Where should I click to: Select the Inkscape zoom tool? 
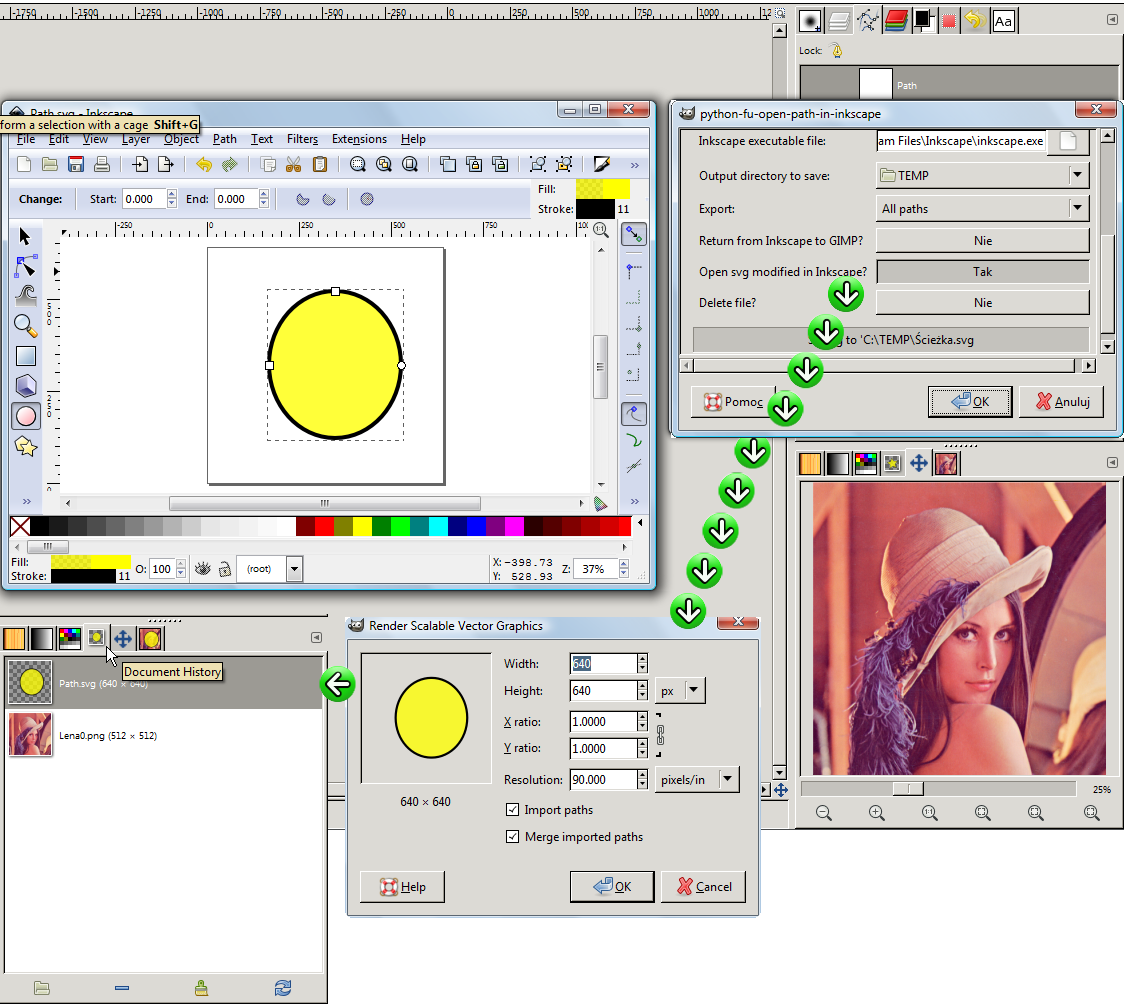tap(26, 326)
